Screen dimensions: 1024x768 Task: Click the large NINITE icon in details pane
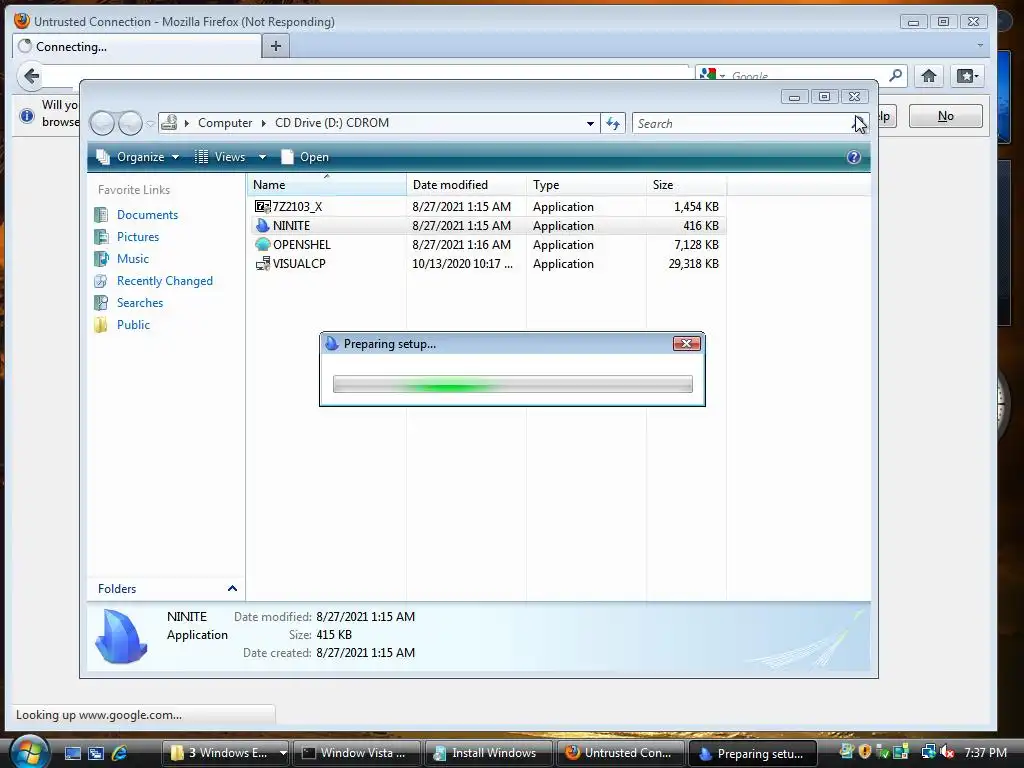(121, 636)
